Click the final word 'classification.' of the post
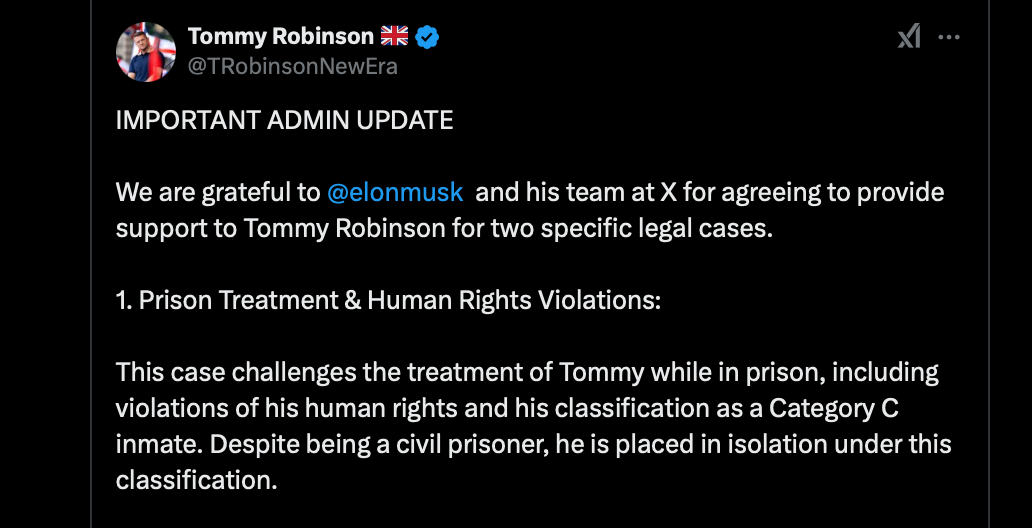The width and height of the screenshot is (1032, 528). coord(195,480)
